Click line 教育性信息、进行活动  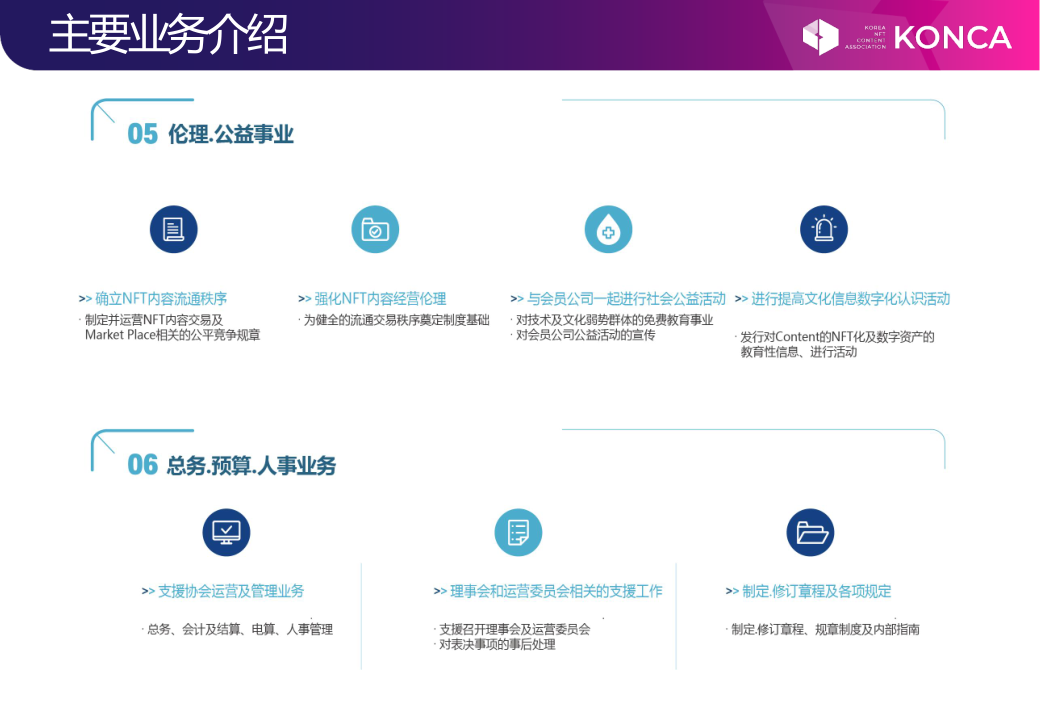[x=799, y=352]
